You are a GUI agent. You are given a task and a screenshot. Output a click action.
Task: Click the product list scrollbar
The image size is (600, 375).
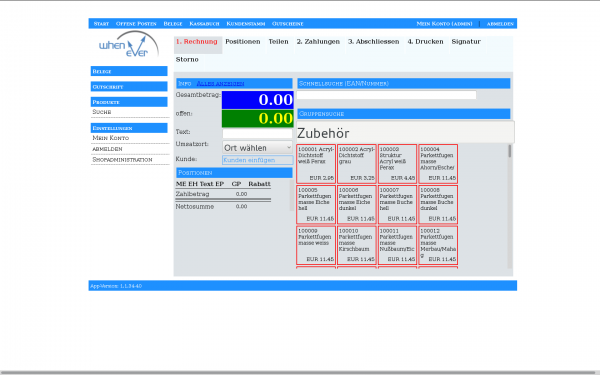pos(510,206)
